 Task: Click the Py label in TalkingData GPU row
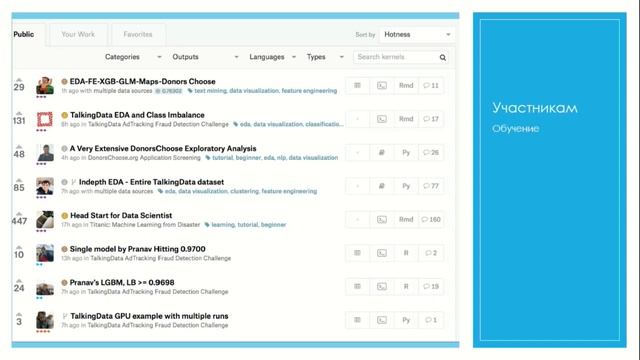click(x=406, y=320)
